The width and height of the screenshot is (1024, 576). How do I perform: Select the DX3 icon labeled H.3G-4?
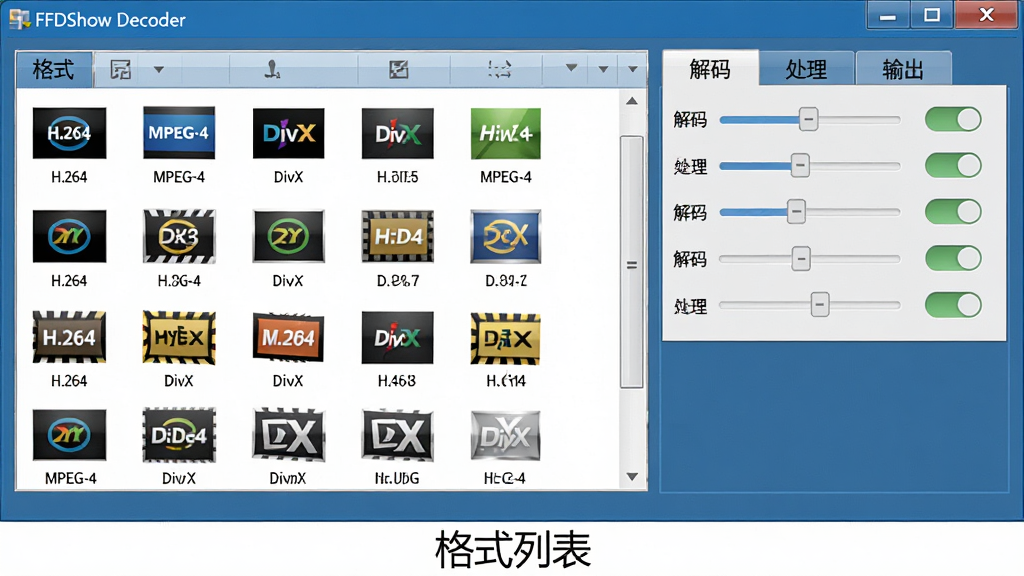(x=179, y=236)
